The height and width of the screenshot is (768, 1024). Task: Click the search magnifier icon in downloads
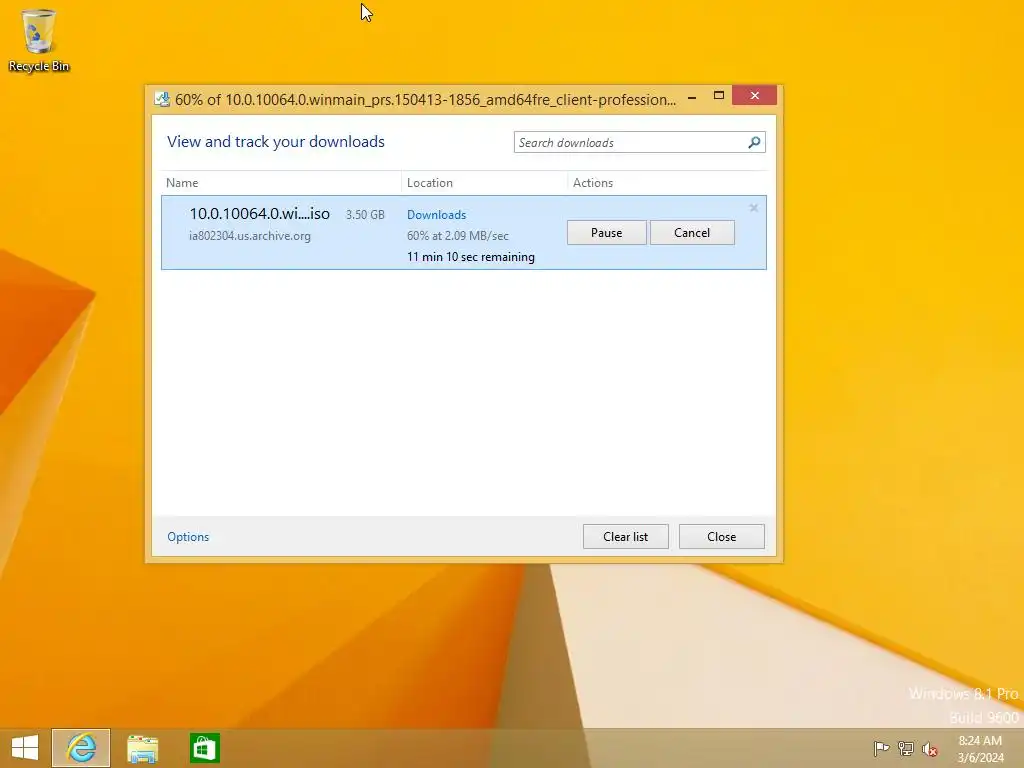[x=754, y=142]
